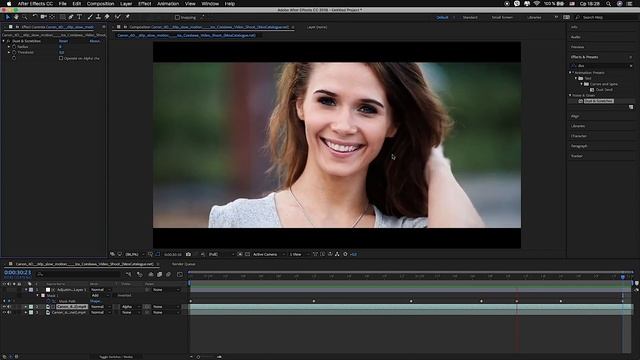Click the Wi-Fi status icon in menu bar
The width and height of the screenshot is (640, 360).
[537, 4]
